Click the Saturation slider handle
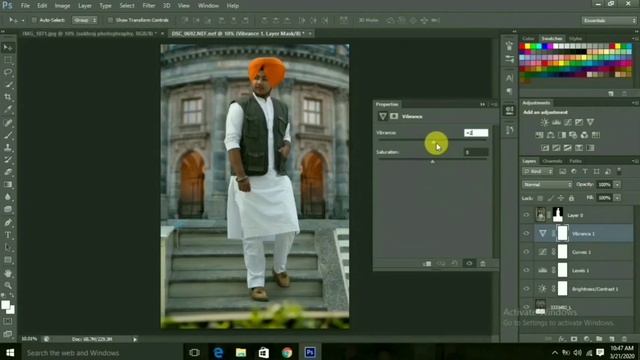640x360 pixels. [x=432, y=162]
